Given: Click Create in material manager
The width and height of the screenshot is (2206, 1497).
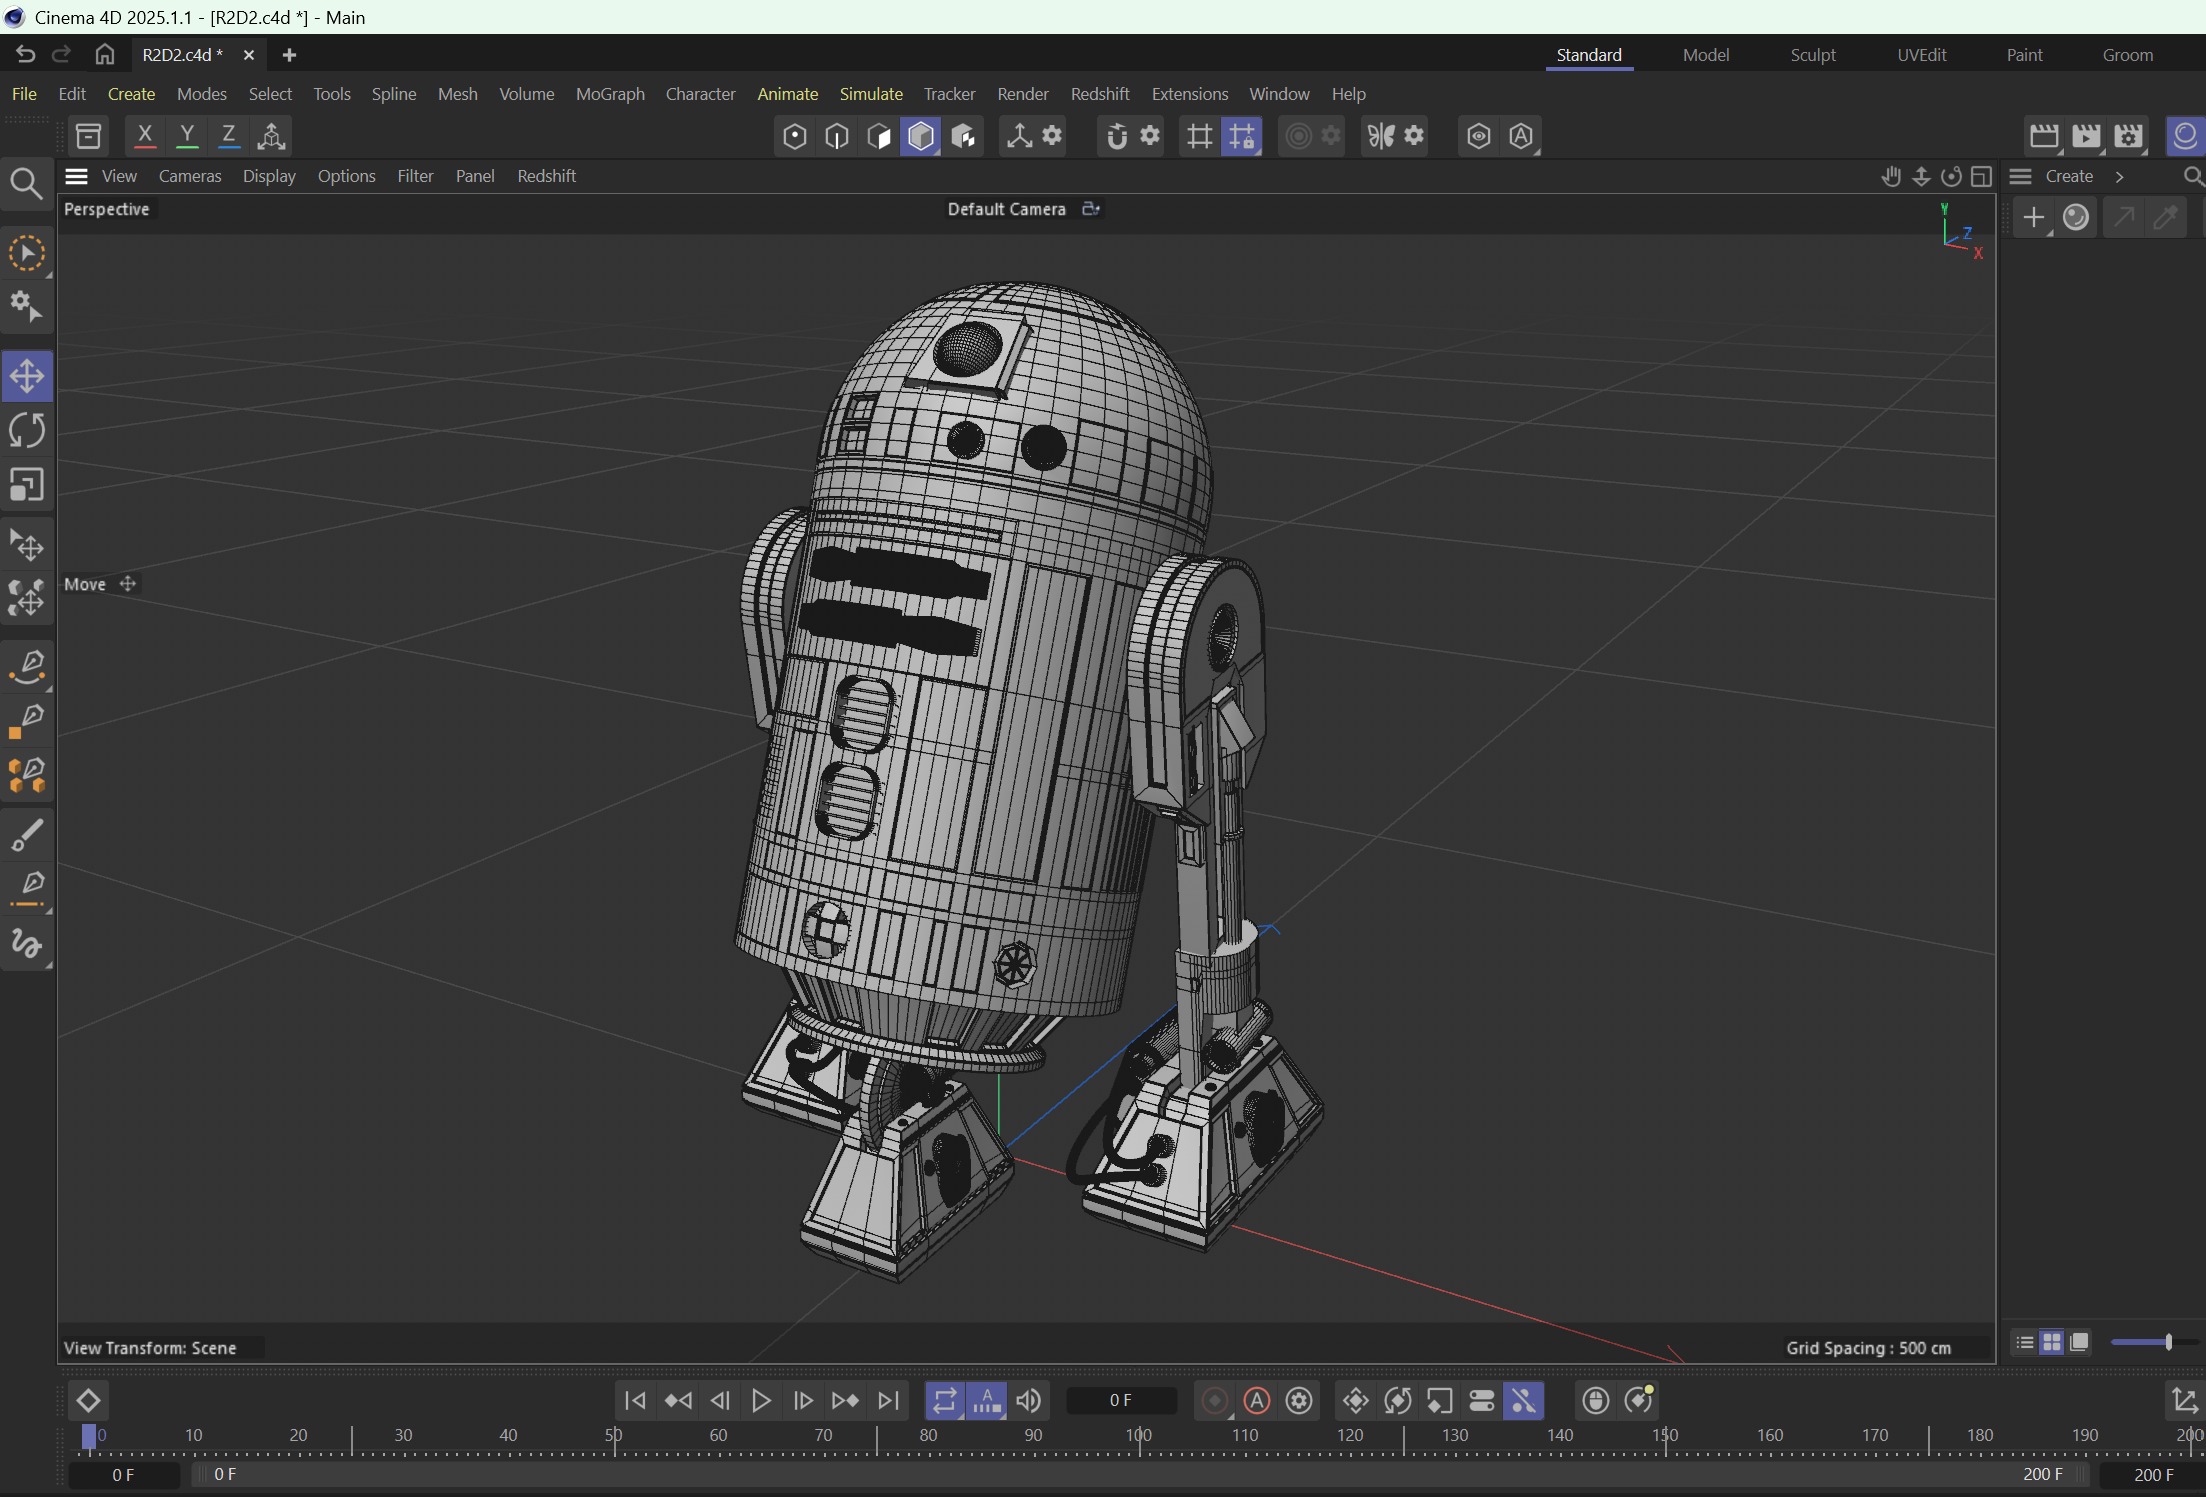Looking at the screenshot, I should [2069, 176].
